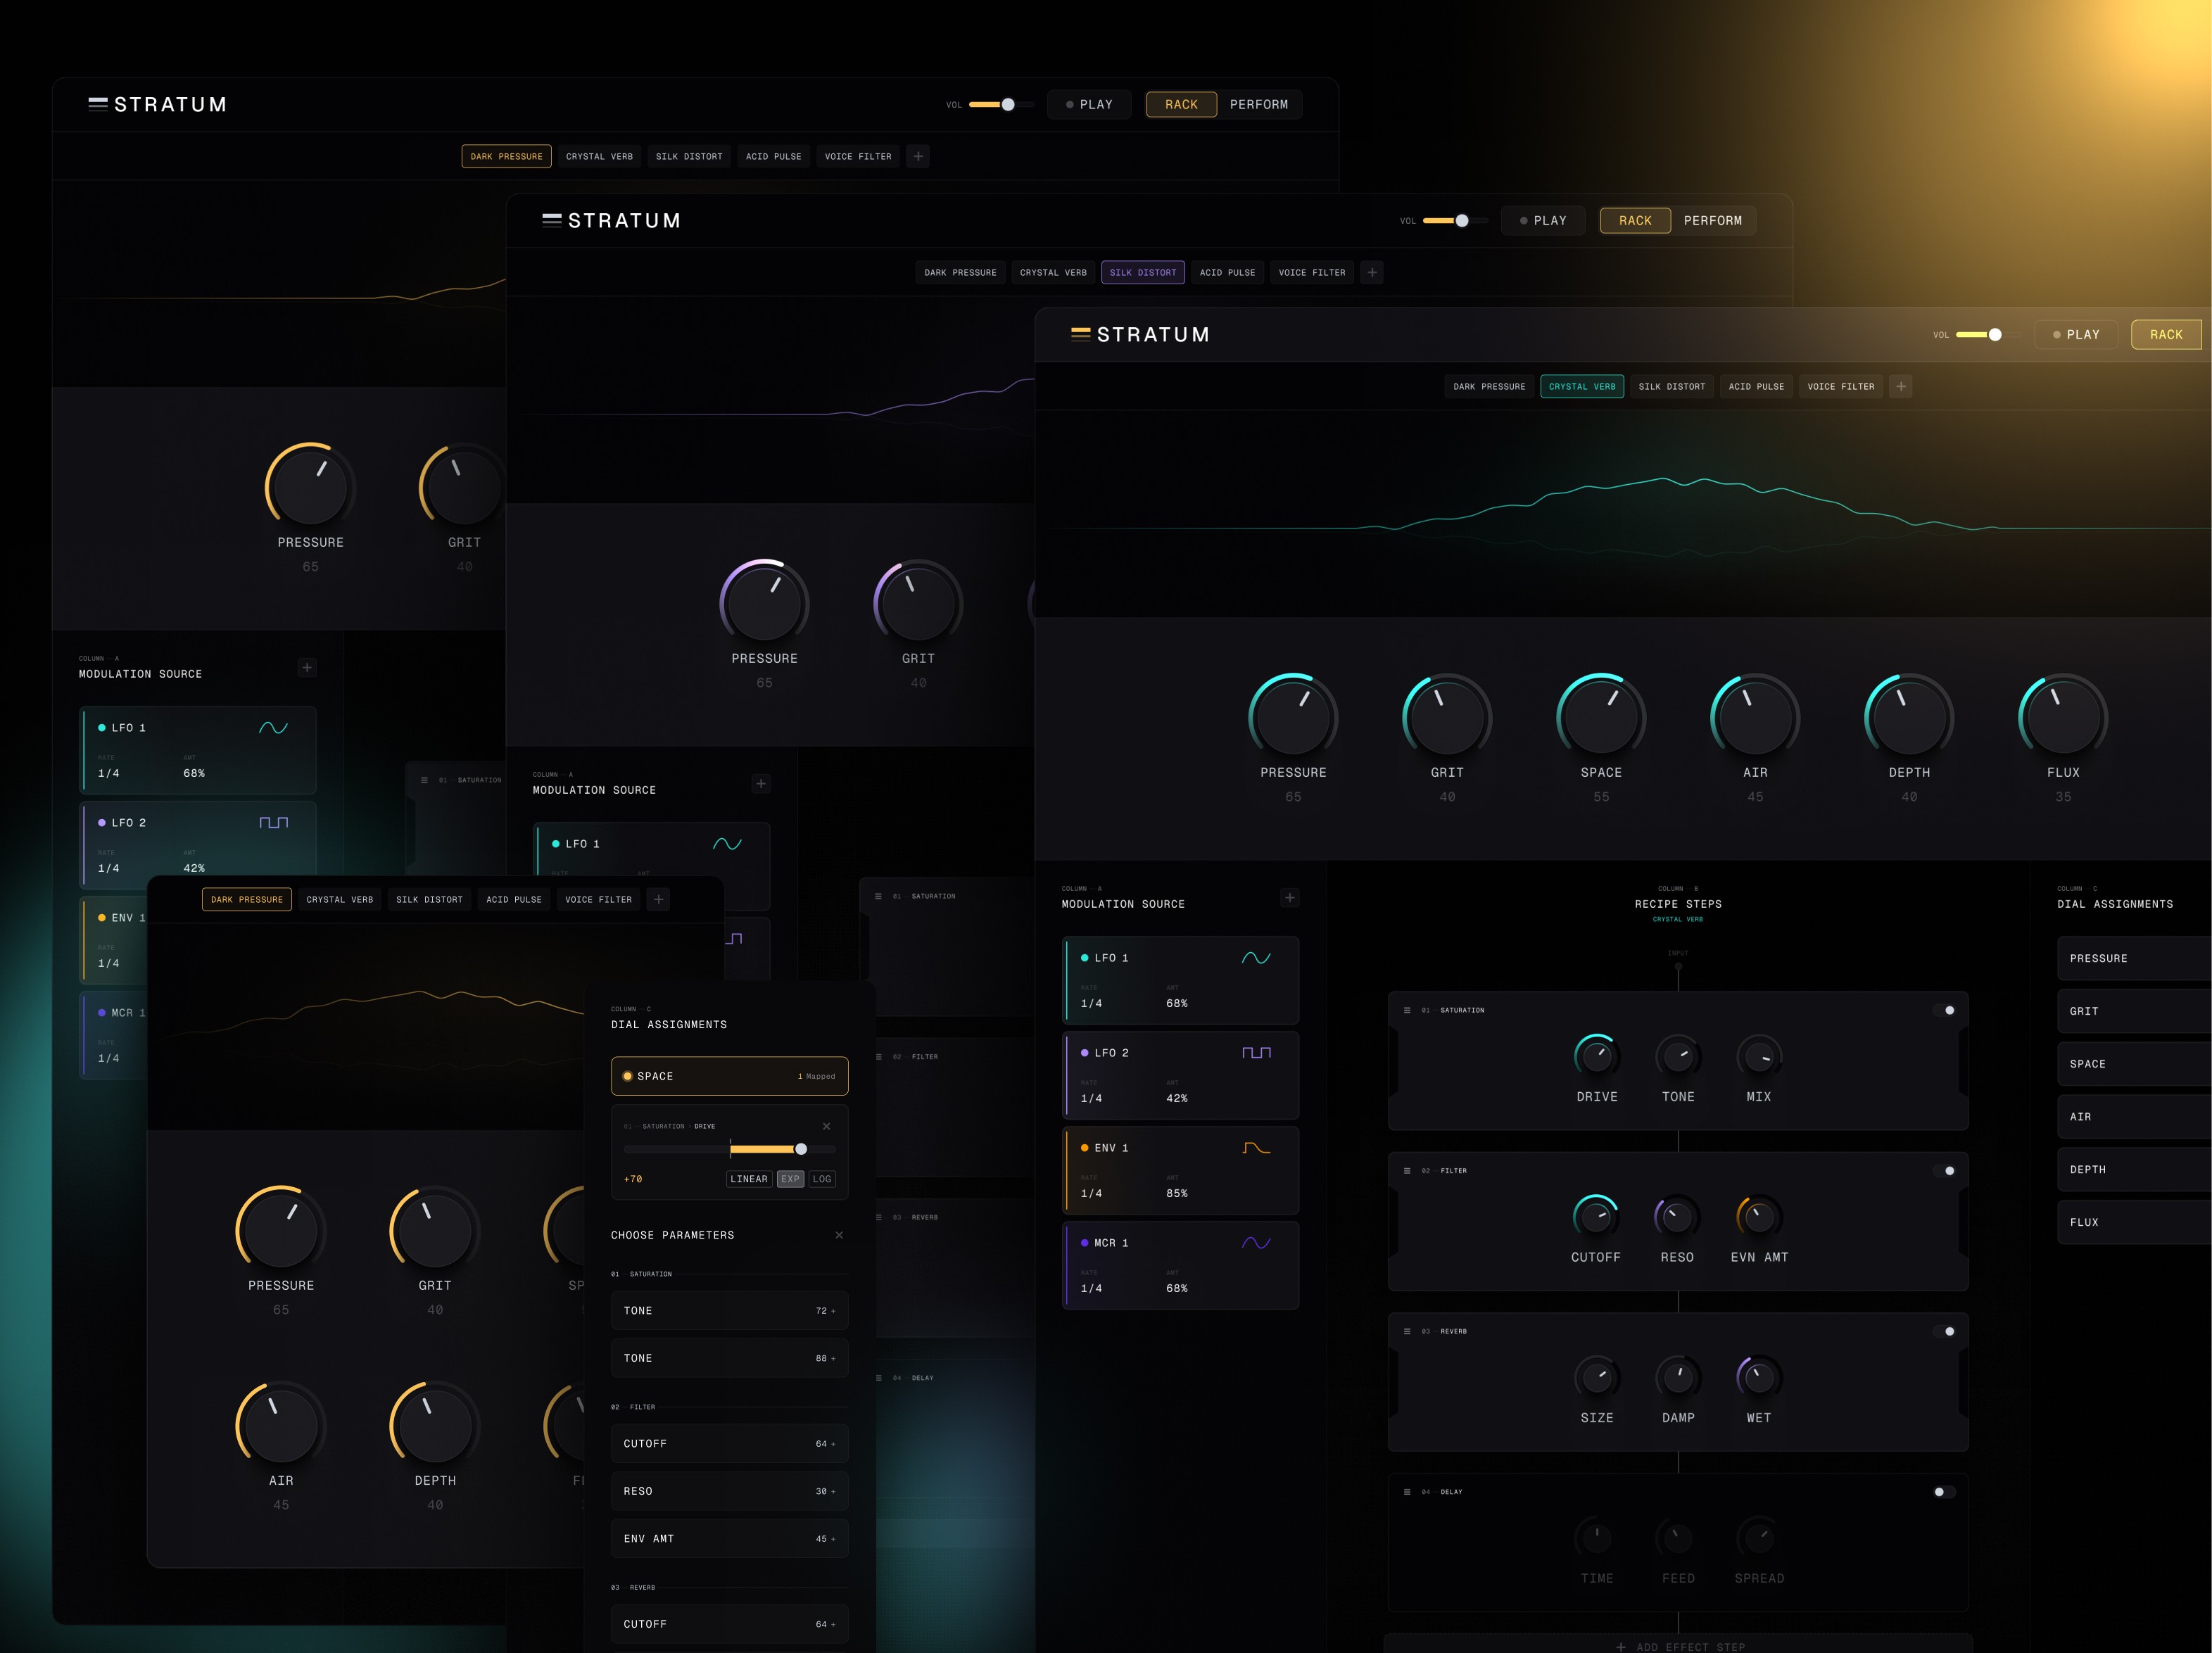Open the PRESSURE dial assignment in front window
This screenshot has height=1653, width=2212.
(2134, 958)
